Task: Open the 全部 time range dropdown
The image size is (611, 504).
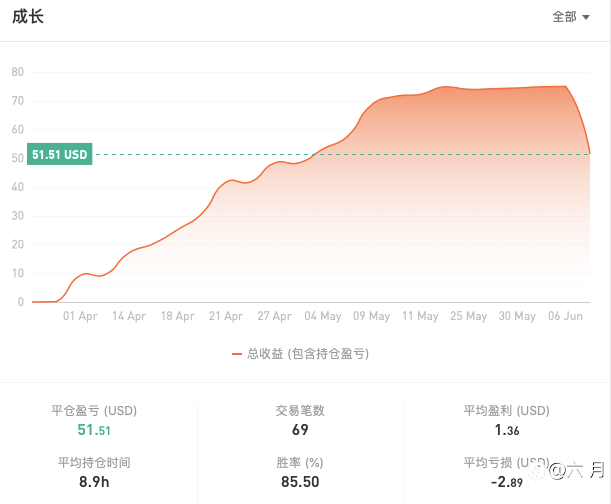Action: (x=570, y=17)
